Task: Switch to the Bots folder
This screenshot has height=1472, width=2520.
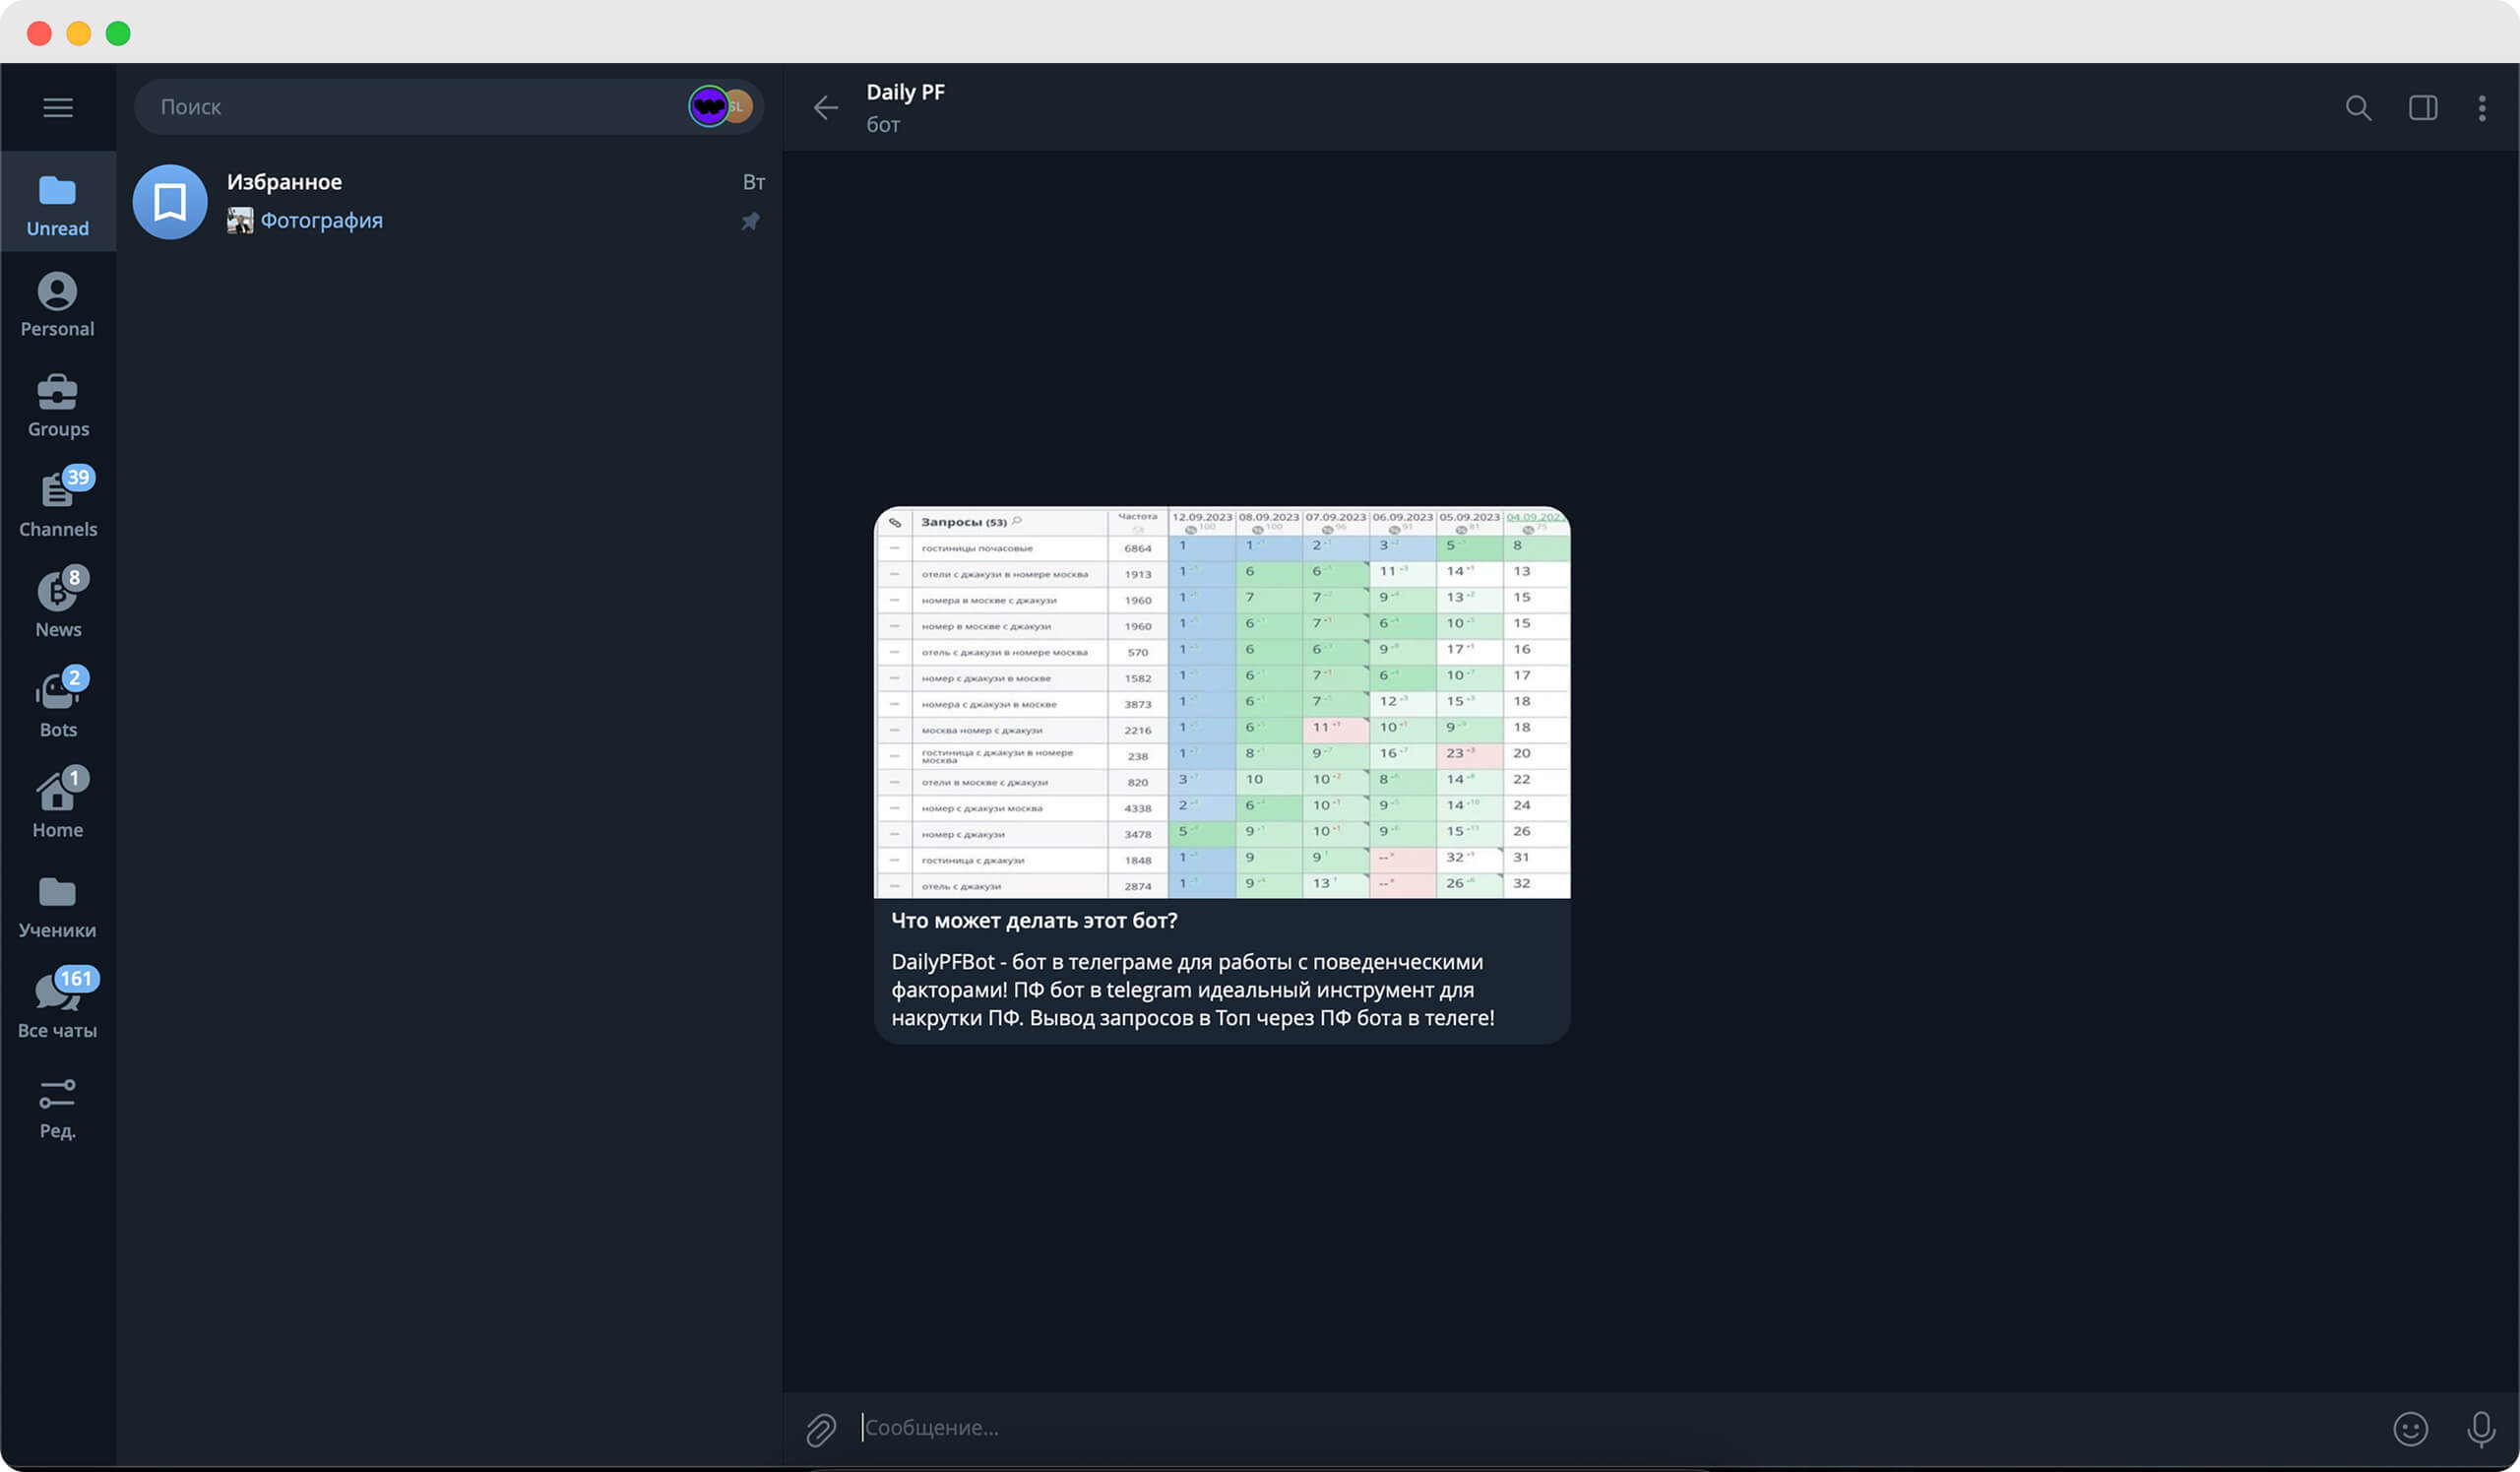Action: 57,705
